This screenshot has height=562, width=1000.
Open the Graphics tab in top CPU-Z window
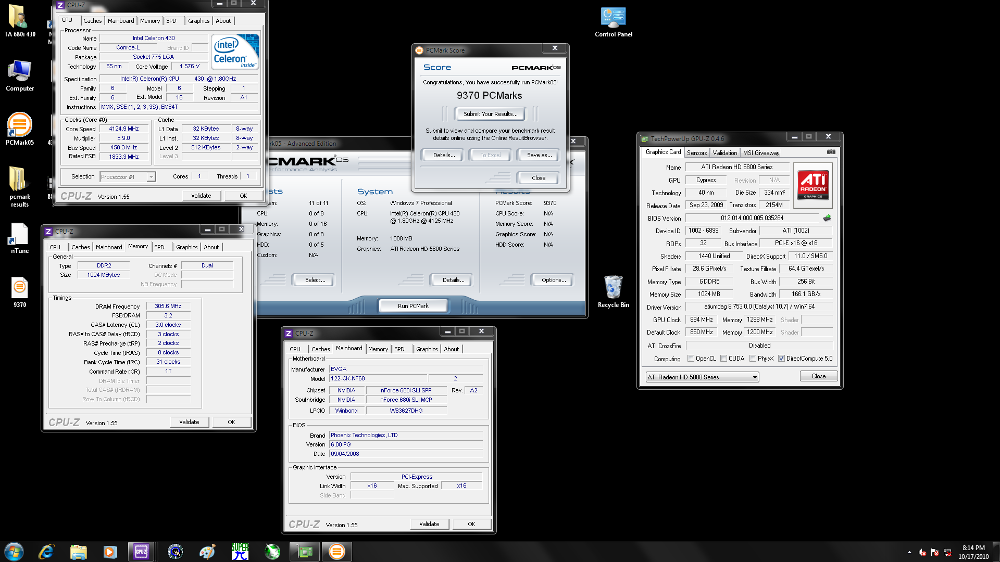point(198,20)
